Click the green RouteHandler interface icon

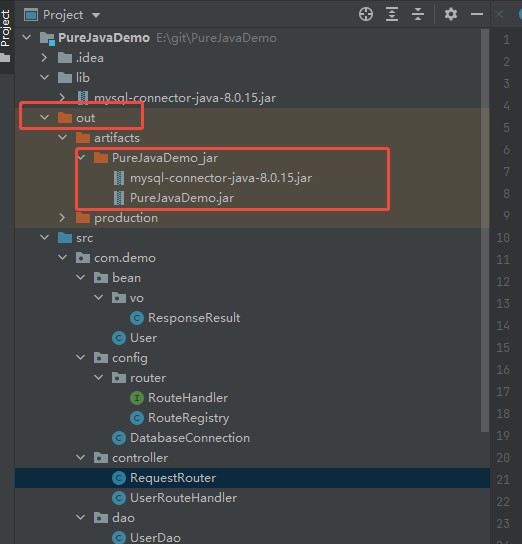coord(137,398)
